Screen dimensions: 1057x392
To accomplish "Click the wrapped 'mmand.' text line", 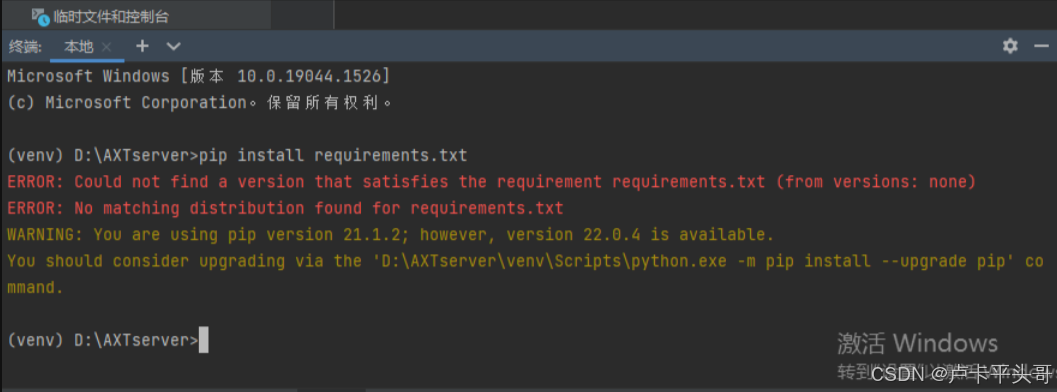I will click(35, 288).
